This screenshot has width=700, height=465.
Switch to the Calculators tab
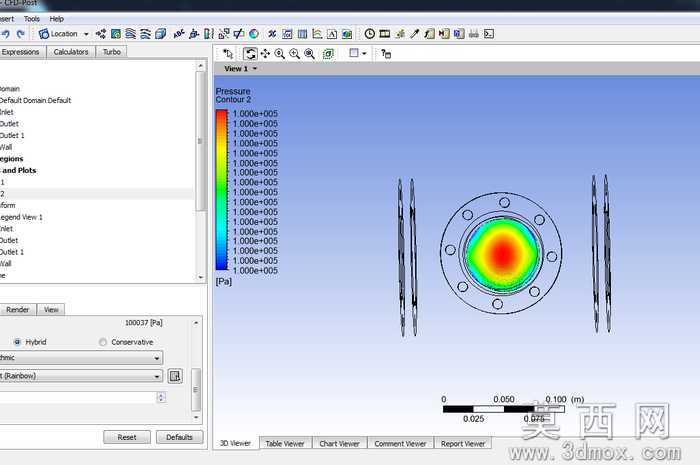[71, 52]
